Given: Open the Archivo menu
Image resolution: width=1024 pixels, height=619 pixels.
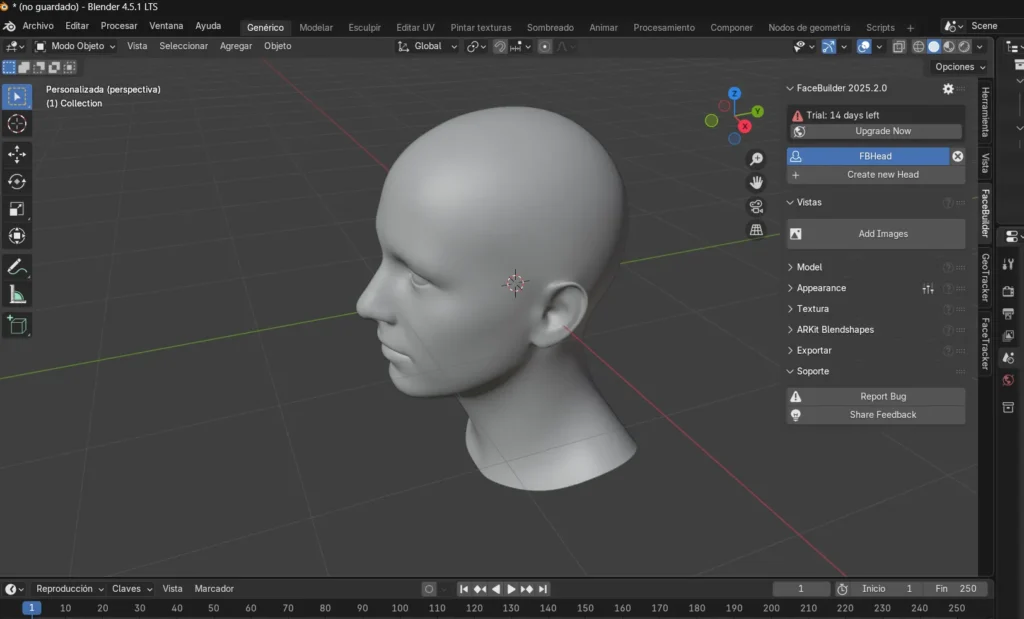Looking at the screenshot, I should tap(38, 26).
